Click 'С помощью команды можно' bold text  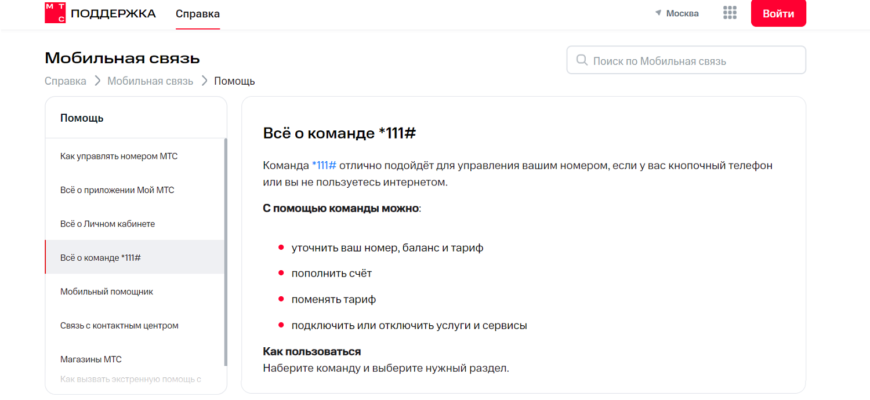(341, 210)
